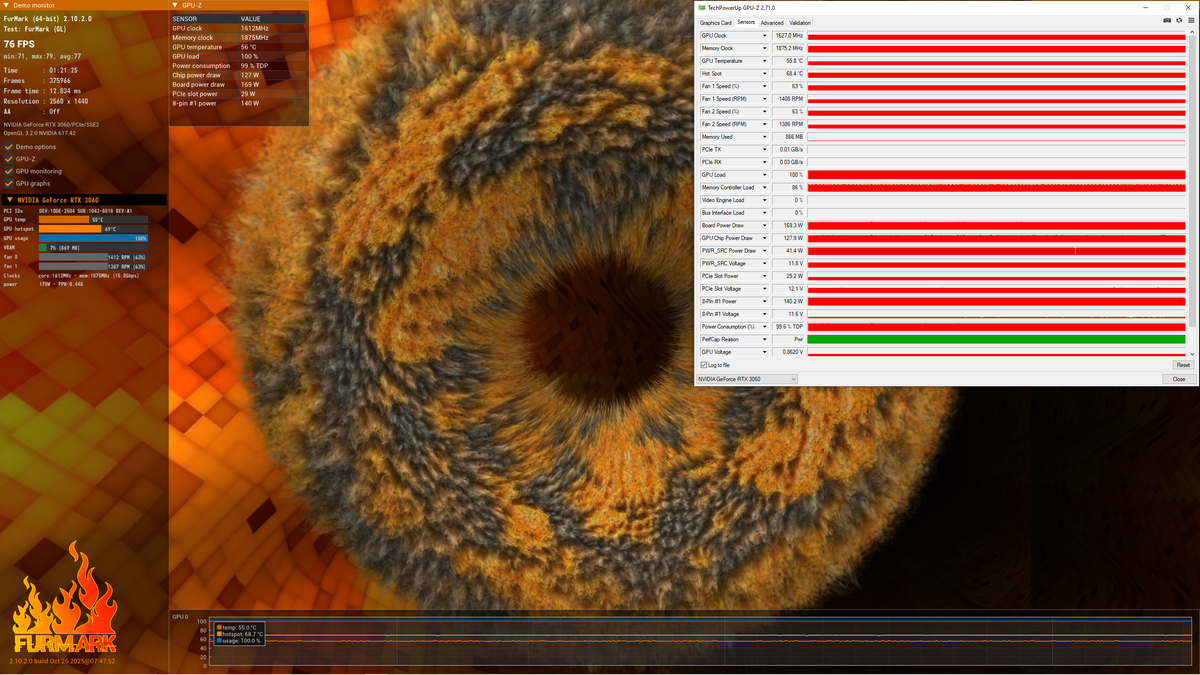Uncheck Log to file in GPU-Z

pos(704,365)
